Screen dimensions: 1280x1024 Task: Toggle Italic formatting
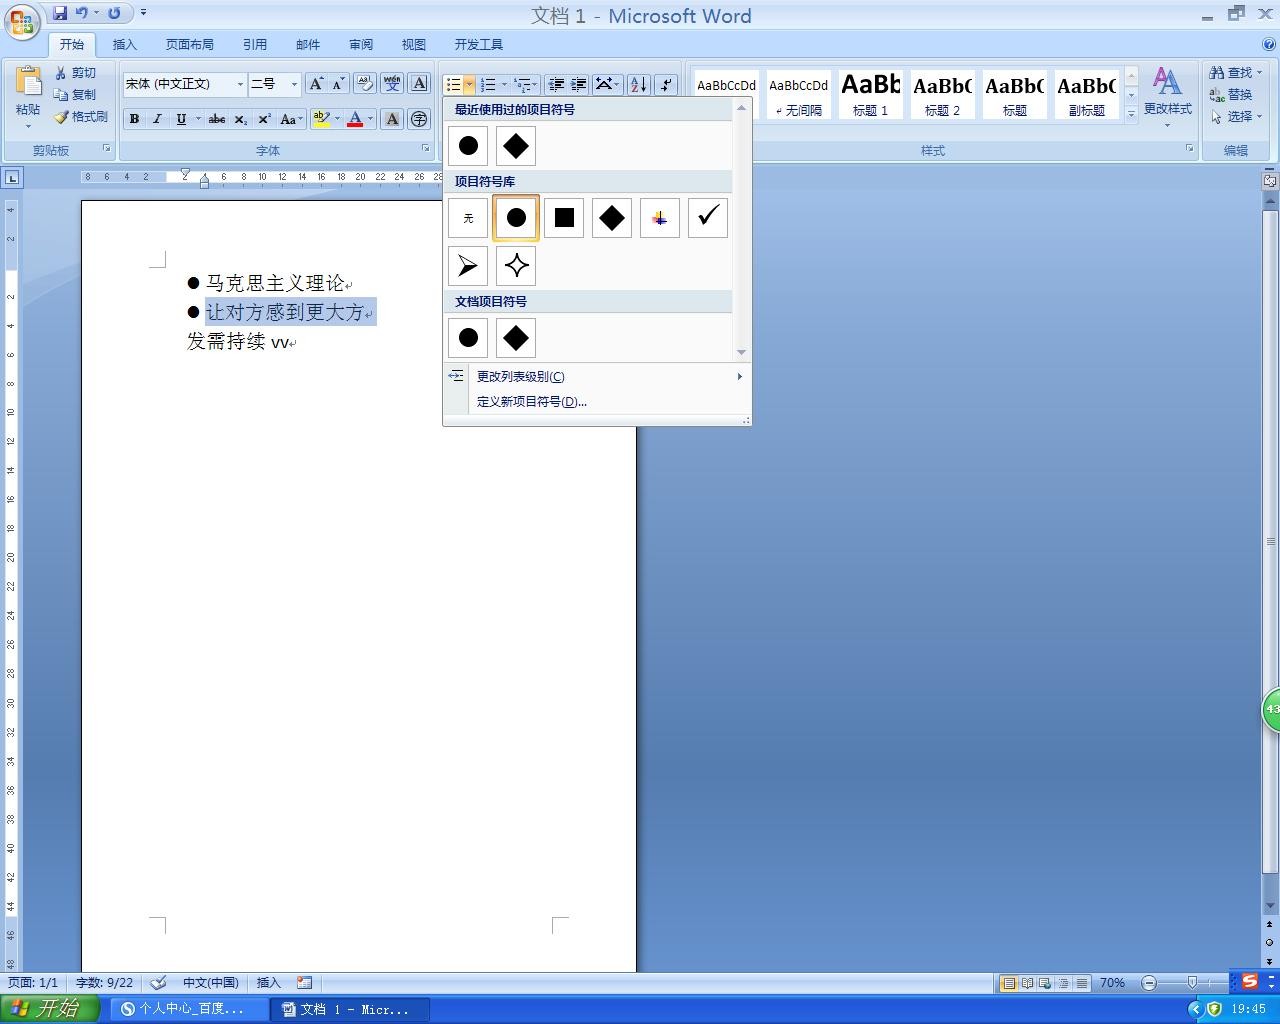coord(157,119)
